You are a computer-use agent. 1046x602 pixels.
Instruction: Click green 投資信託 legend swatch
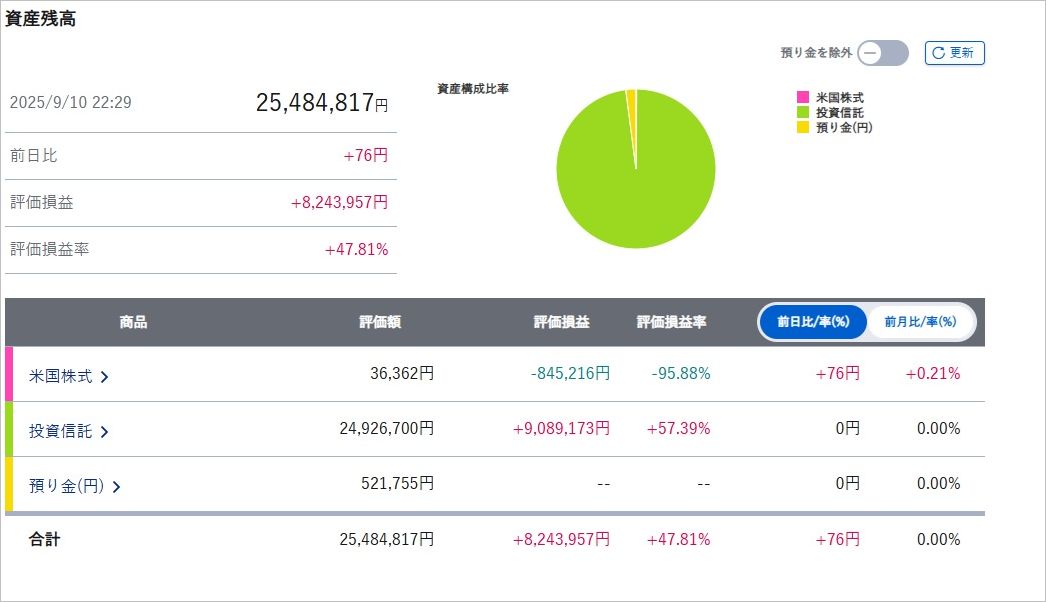pos(803,112)
